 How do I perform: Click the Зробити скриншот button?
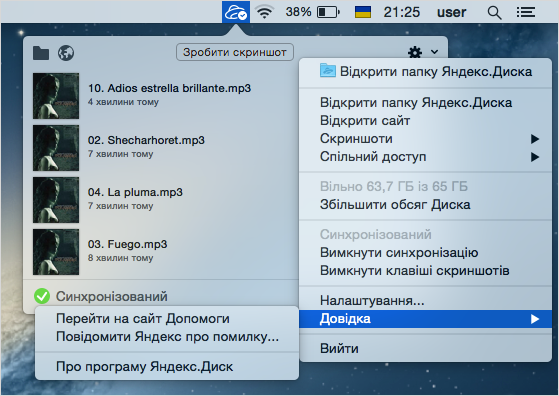click(235, 52)
